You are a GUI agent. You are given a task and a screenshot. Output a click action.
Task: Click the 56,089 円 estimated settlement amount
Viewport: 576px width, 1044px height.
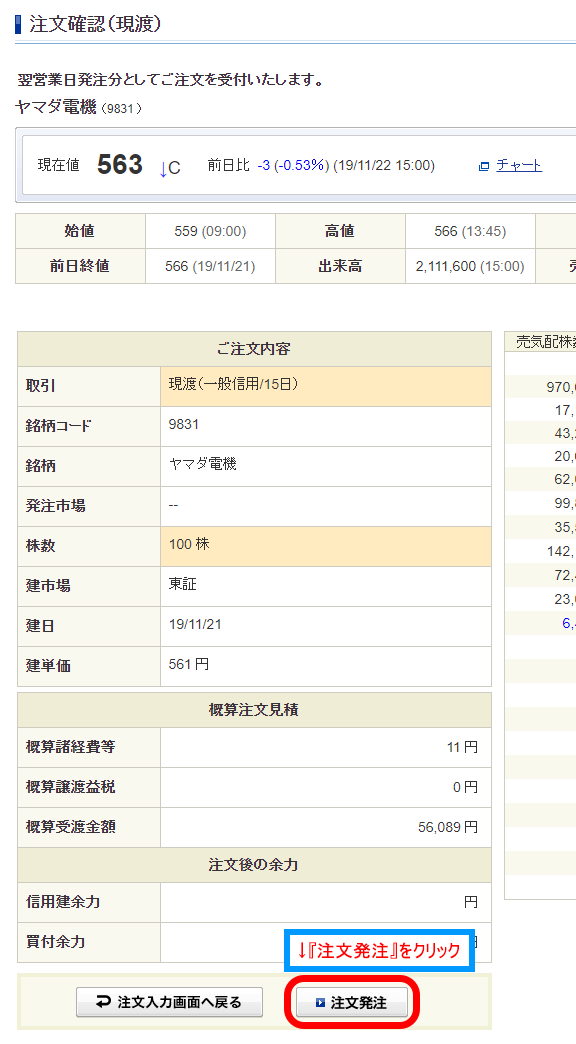[447, 827]
